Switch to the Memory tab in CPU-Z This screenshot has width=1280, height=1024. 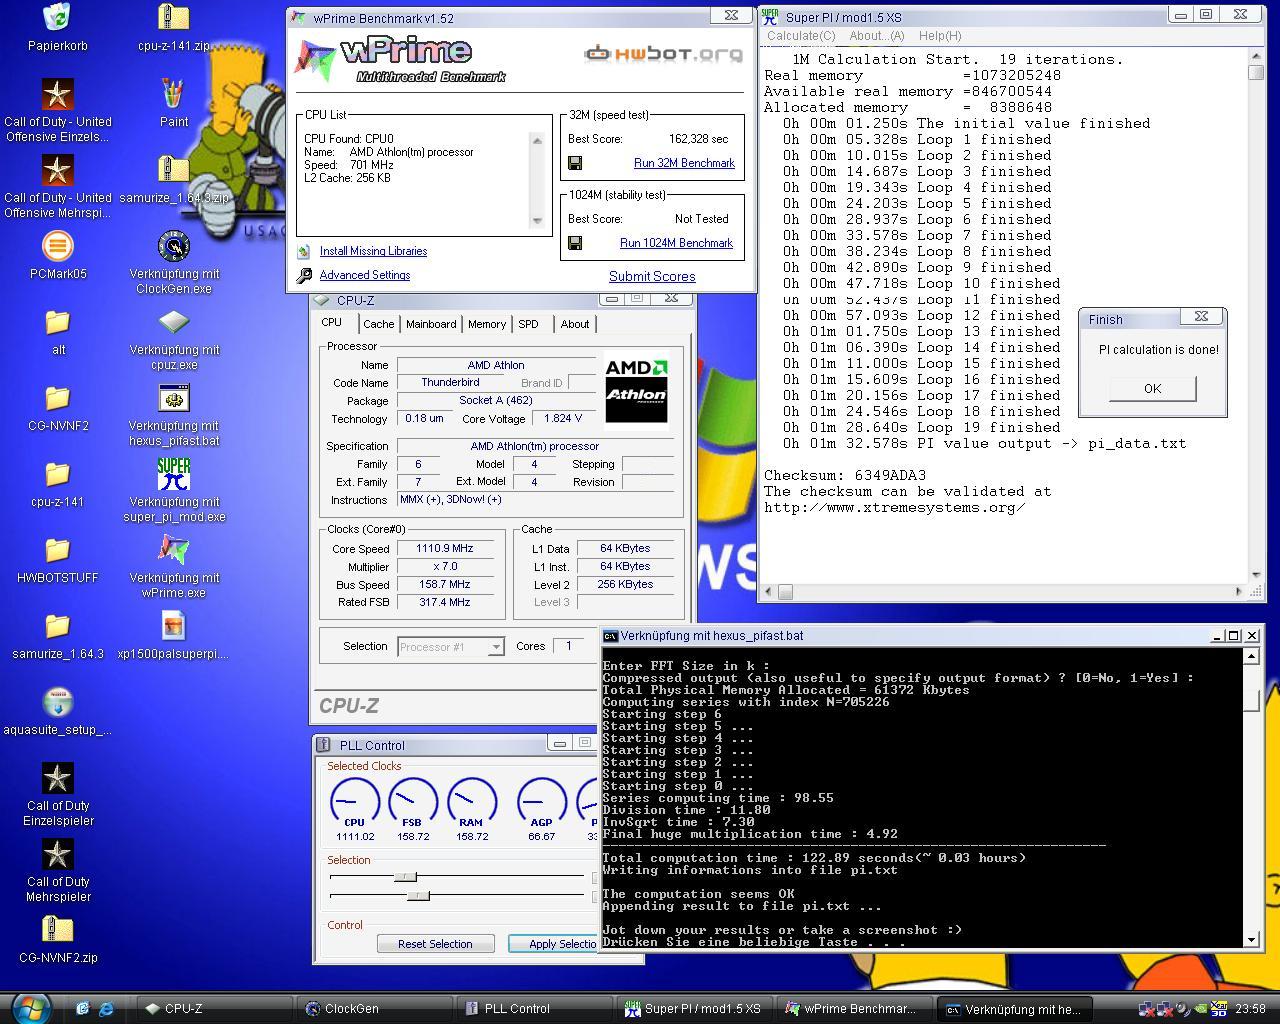pos(487,324)
